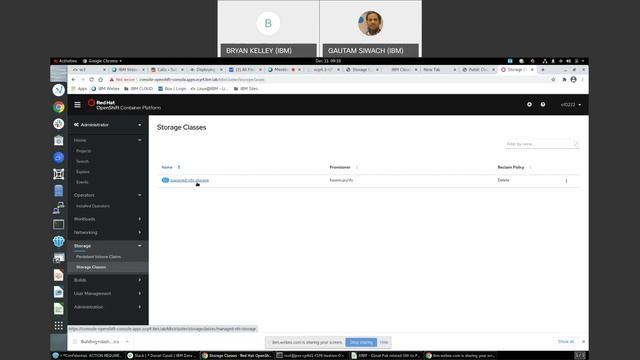Click the Filter by name input field
Viewport: 640px width, 360px height.
[542, 144]
